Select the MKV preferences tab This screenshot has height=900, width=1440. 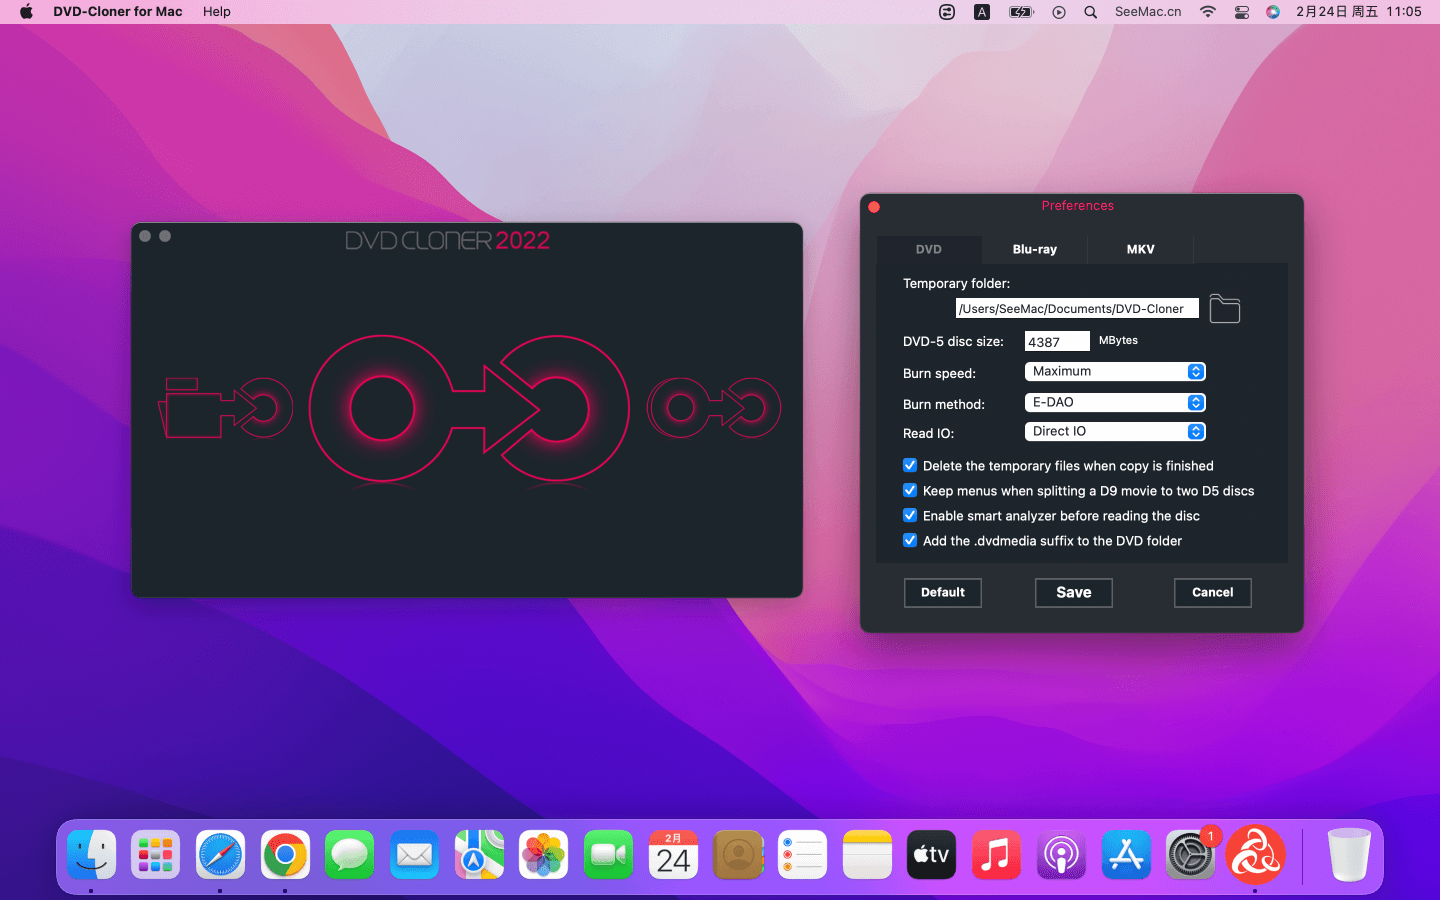pyautogui.click(x=1140, y=250)
